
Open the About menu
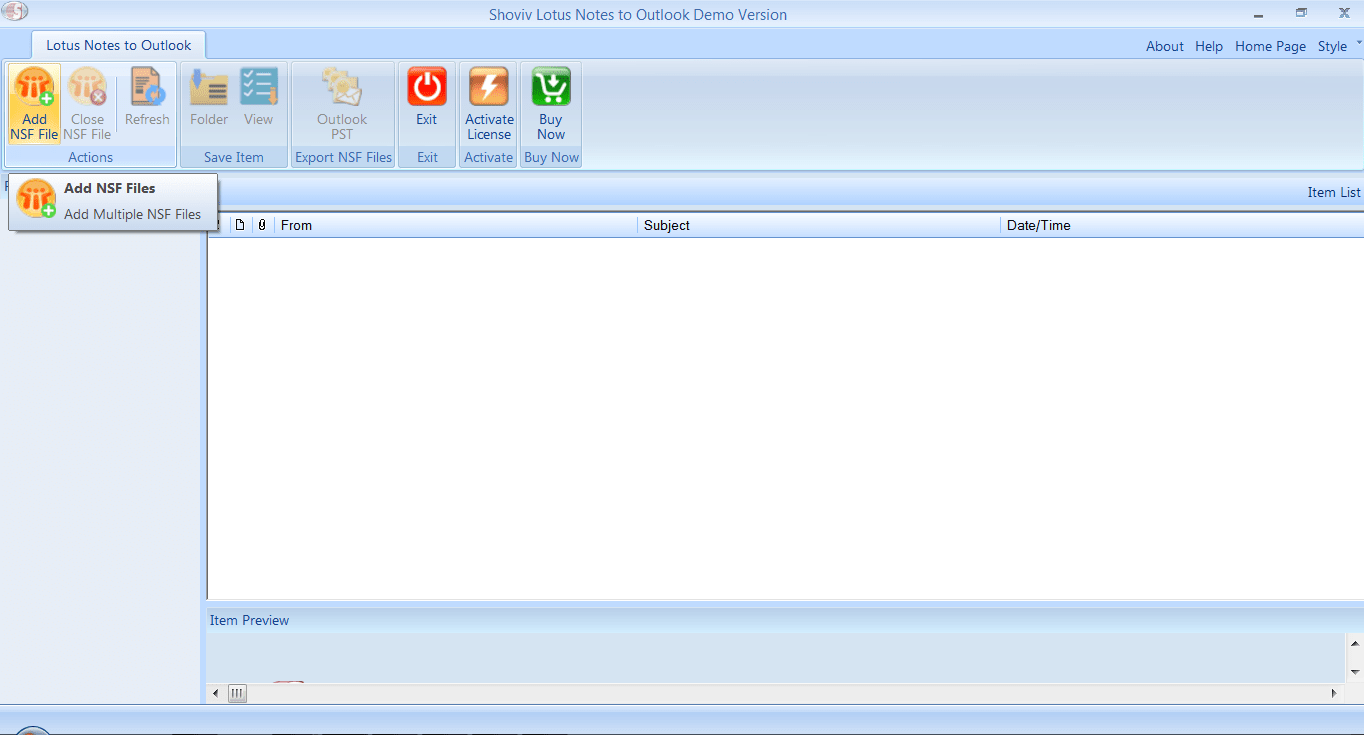pos(1165,46)
